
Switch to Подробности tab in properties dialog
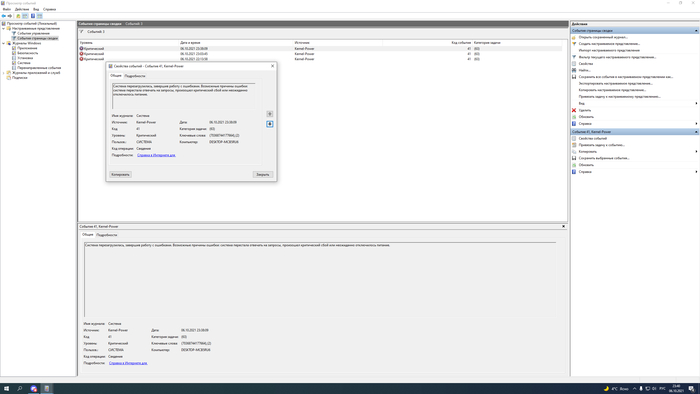tap(135, 76)
